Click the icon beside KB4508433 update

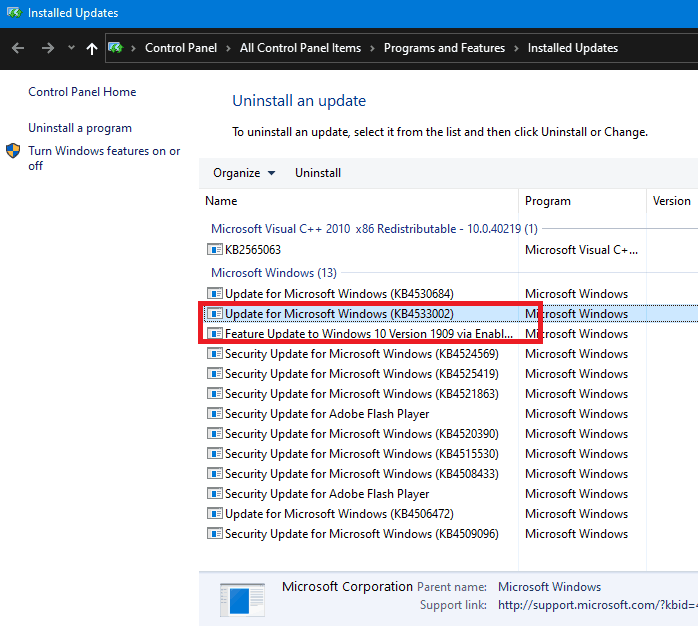[215, 474]
